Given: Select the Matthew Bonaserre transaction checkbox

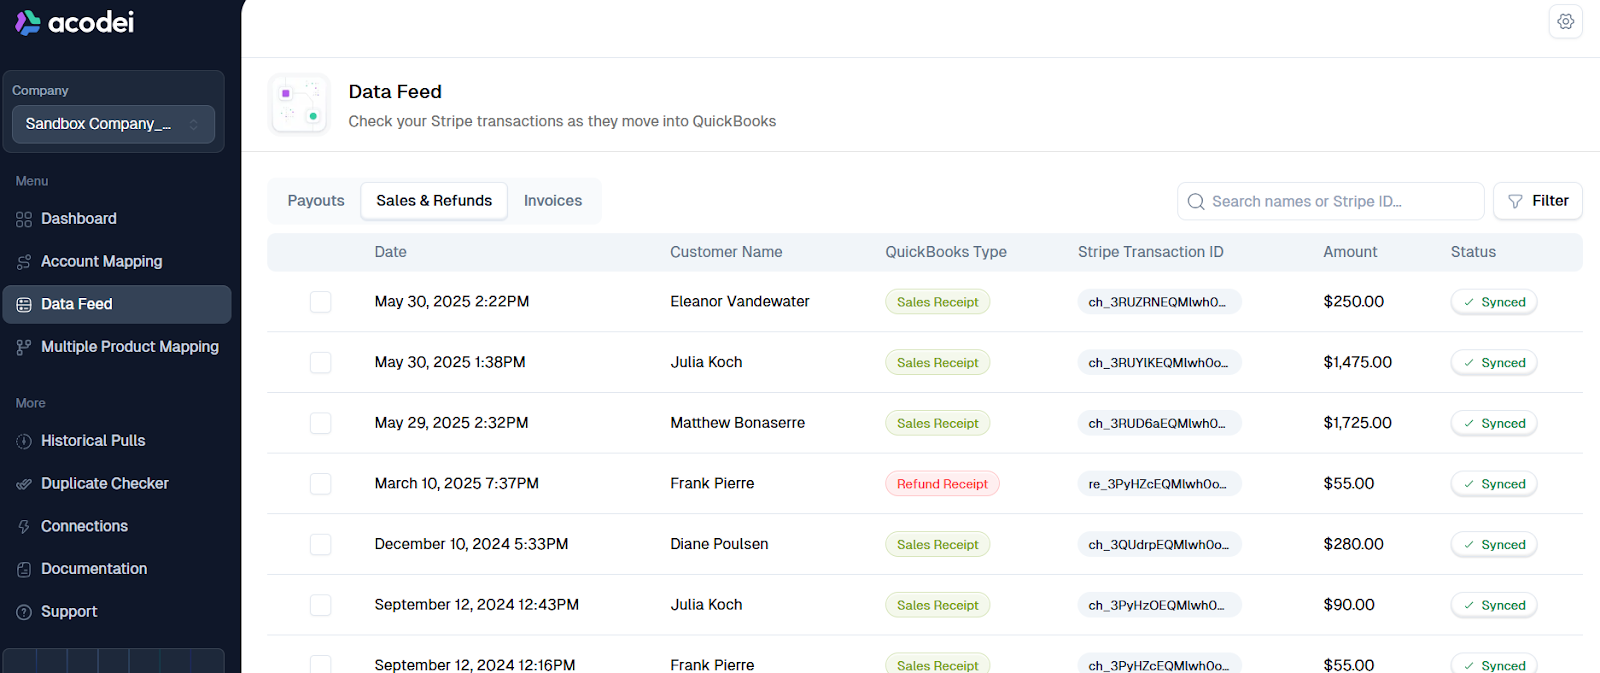Looking at the screenshot, I should point(320,423).
